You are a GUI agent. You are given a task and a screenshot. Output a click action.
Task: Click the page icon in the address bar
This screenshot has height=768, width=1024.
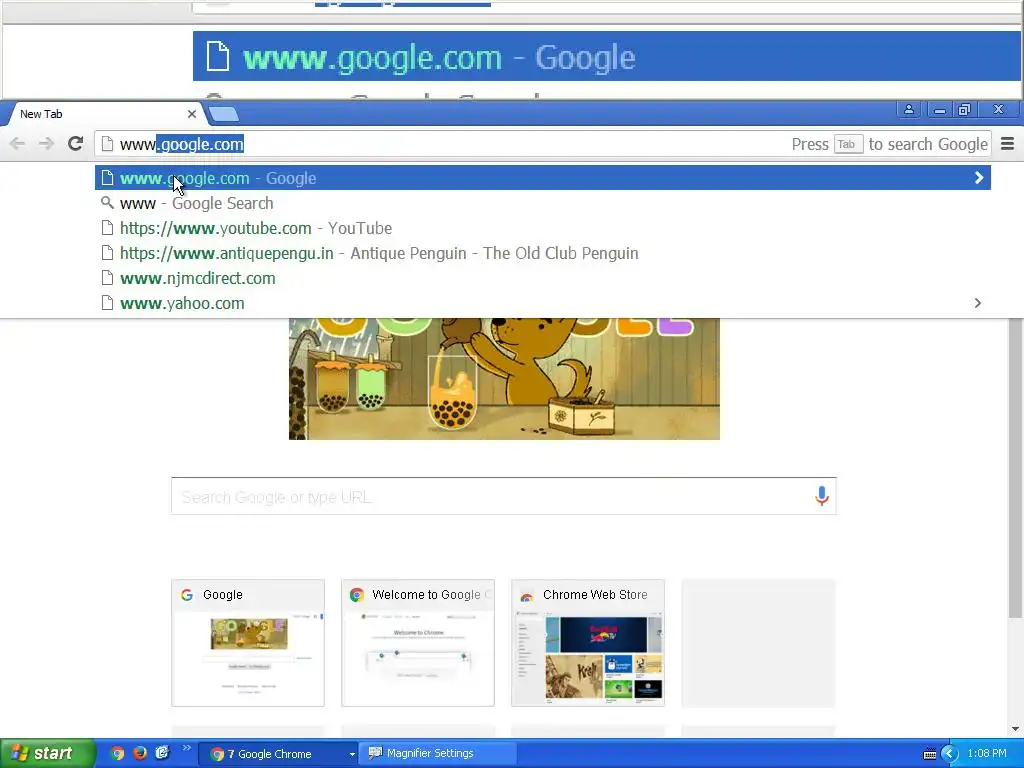click(x=108, y=144)
